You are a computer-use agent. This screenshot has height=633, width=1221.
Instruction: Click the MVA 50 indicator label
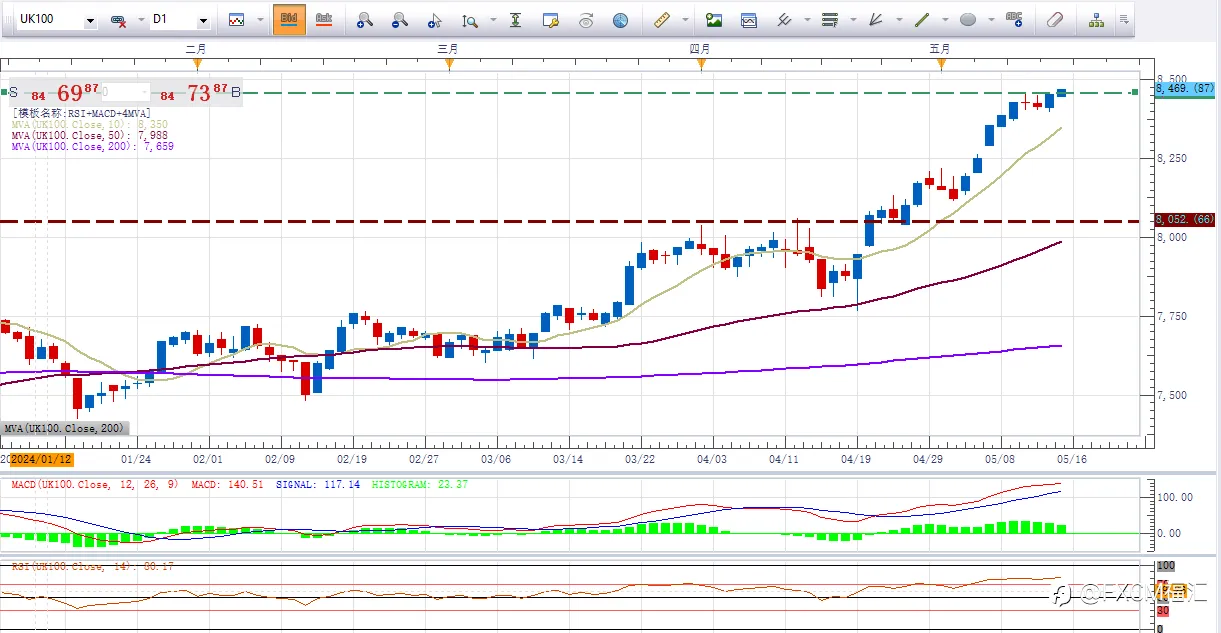click(92, 136)
